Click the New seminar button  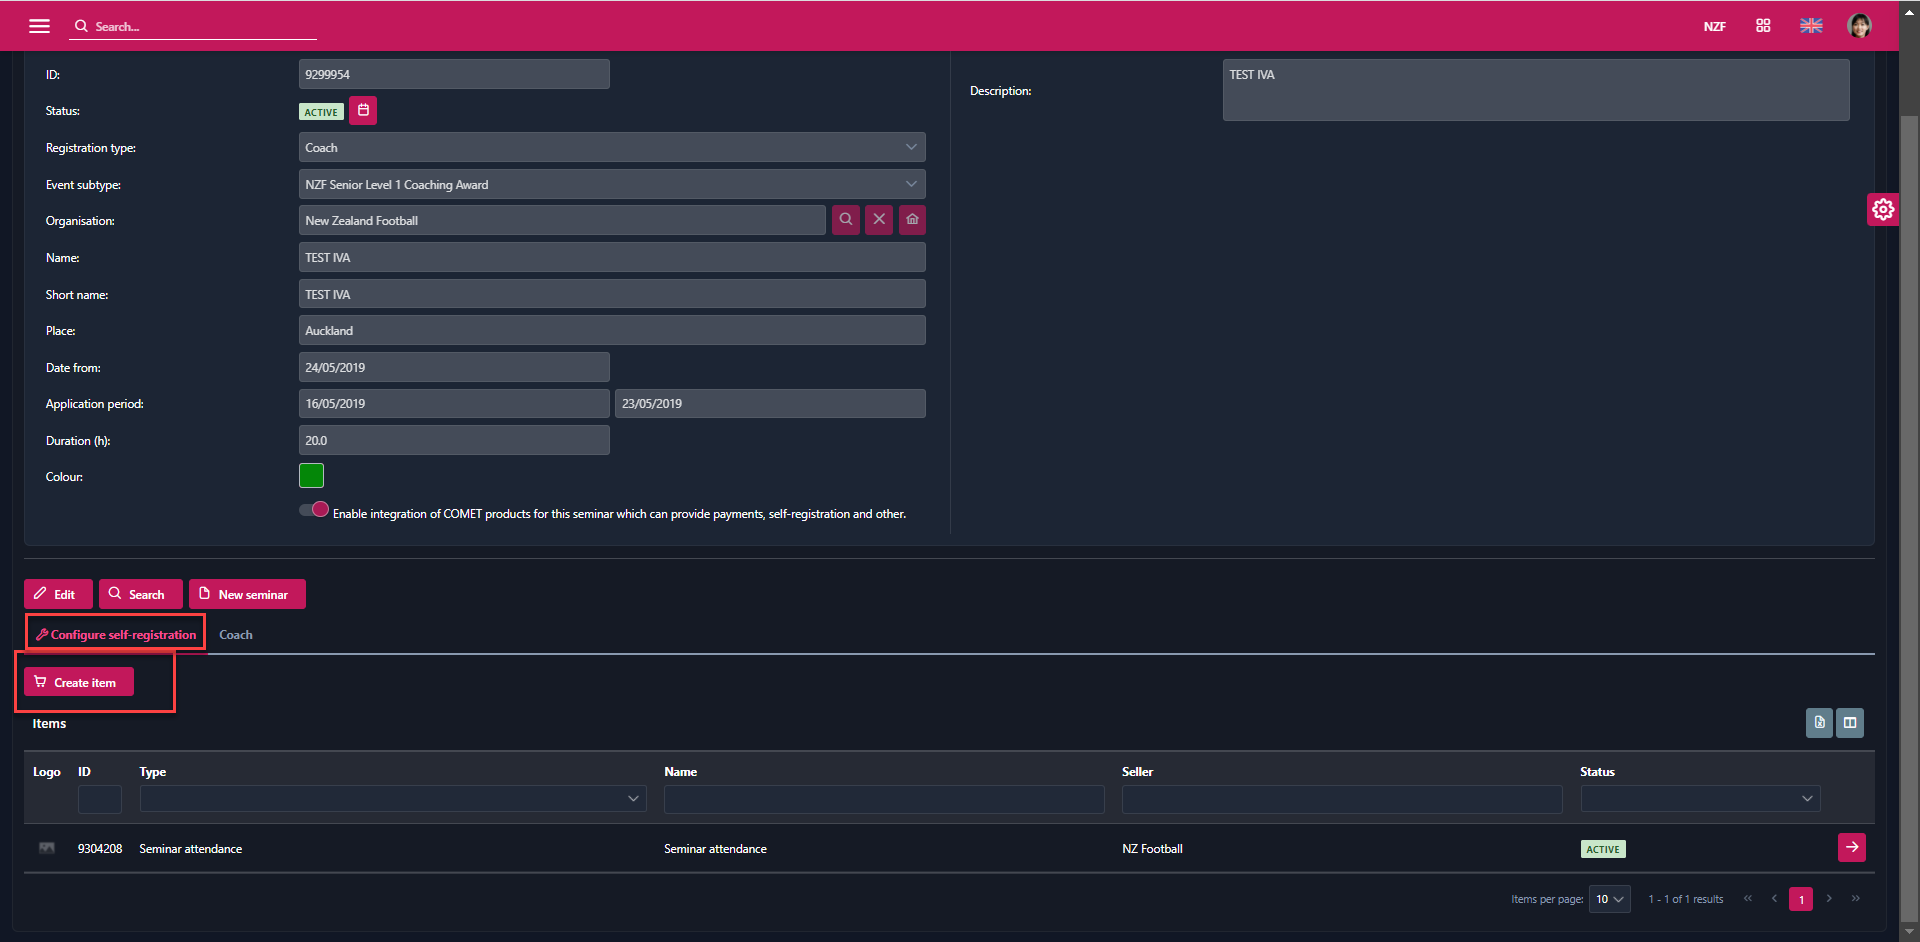click(x=247, y=594)
